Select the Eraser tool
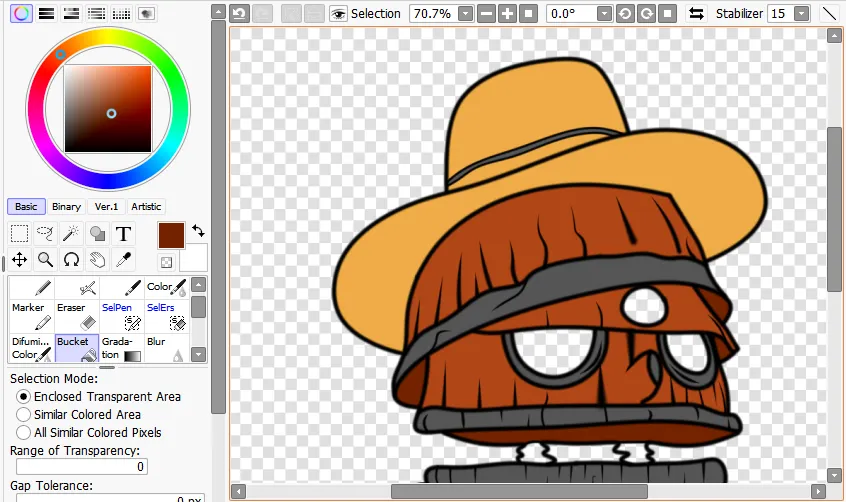Screen dimensions: 846x502 77,316
